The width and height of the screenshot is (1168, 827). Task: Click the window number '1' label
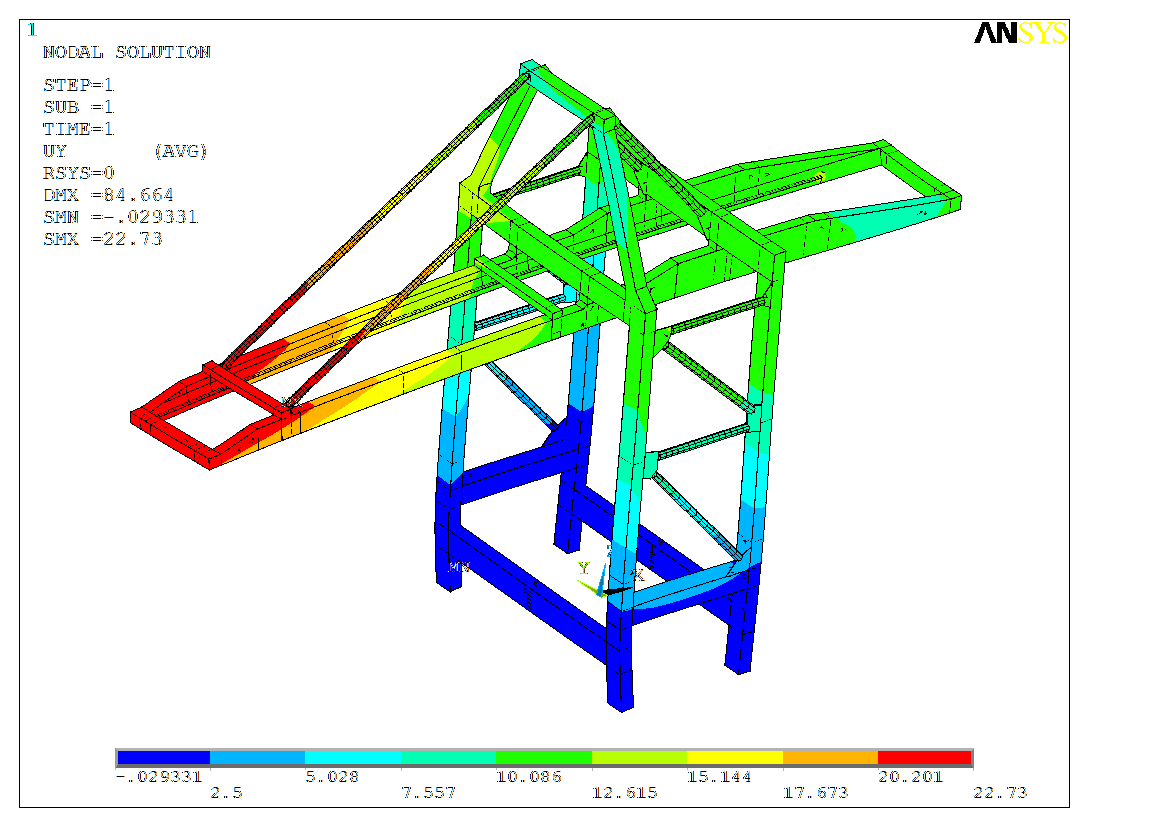(32, 30)
